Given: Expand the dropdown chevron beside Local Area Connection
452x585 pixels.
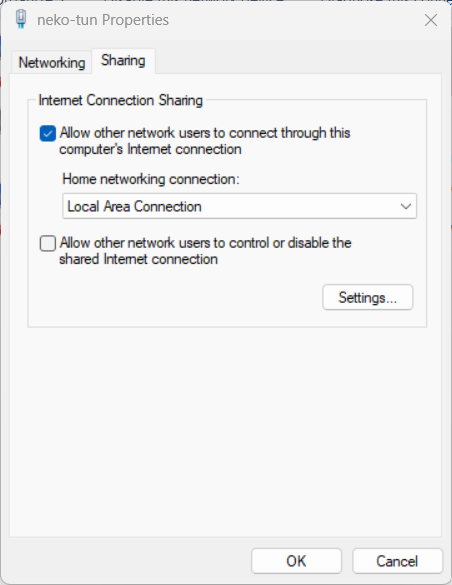Looking at the screenshot, I should 405,206.
